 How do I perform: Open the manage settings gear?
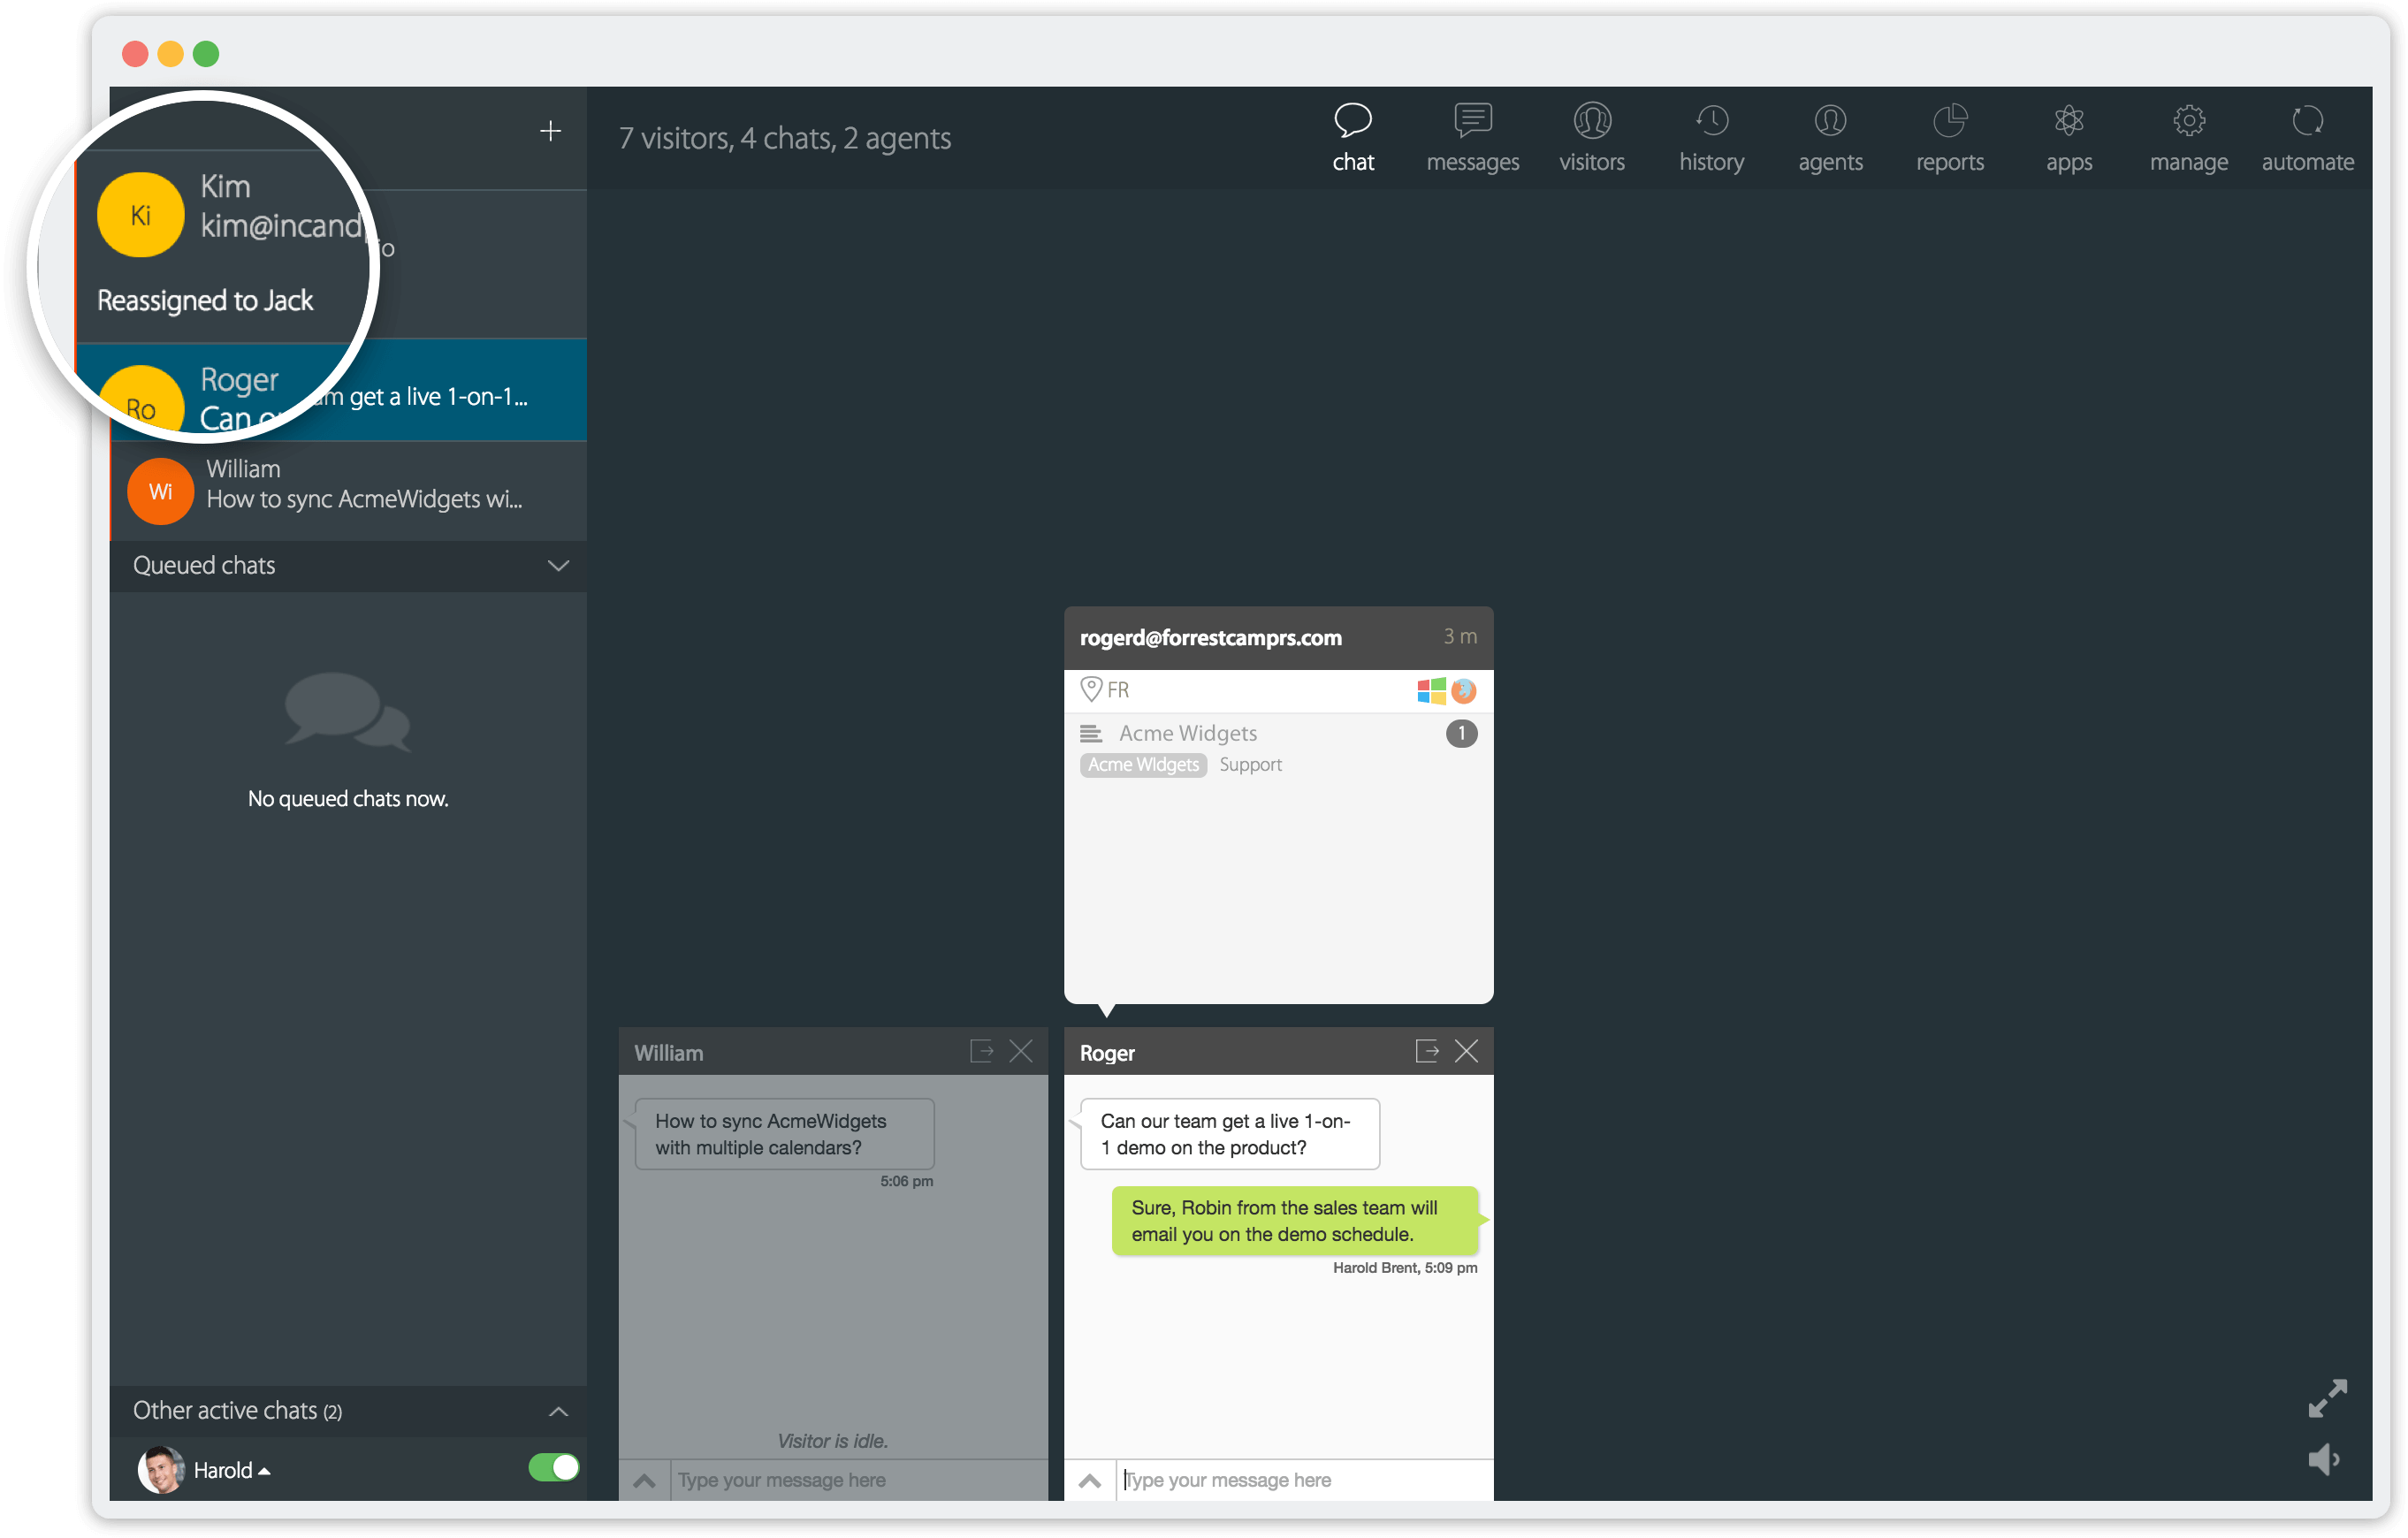click(2188, 138)
